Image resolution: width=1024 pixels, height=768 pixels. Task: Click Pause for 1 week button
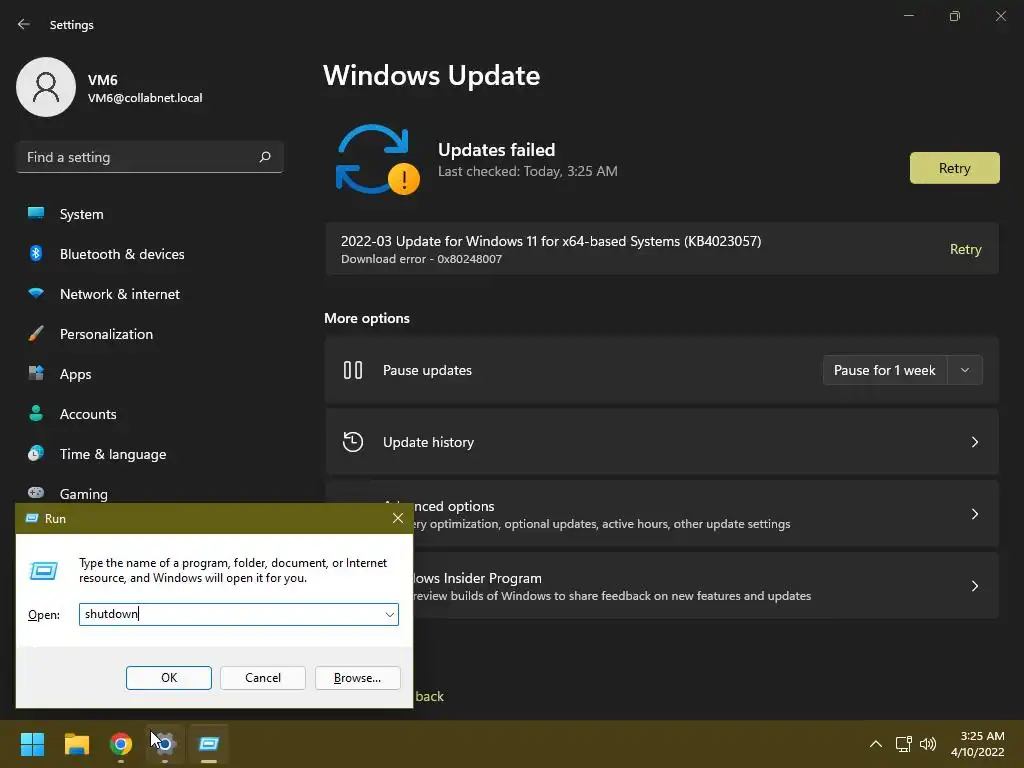click(884, 370)
